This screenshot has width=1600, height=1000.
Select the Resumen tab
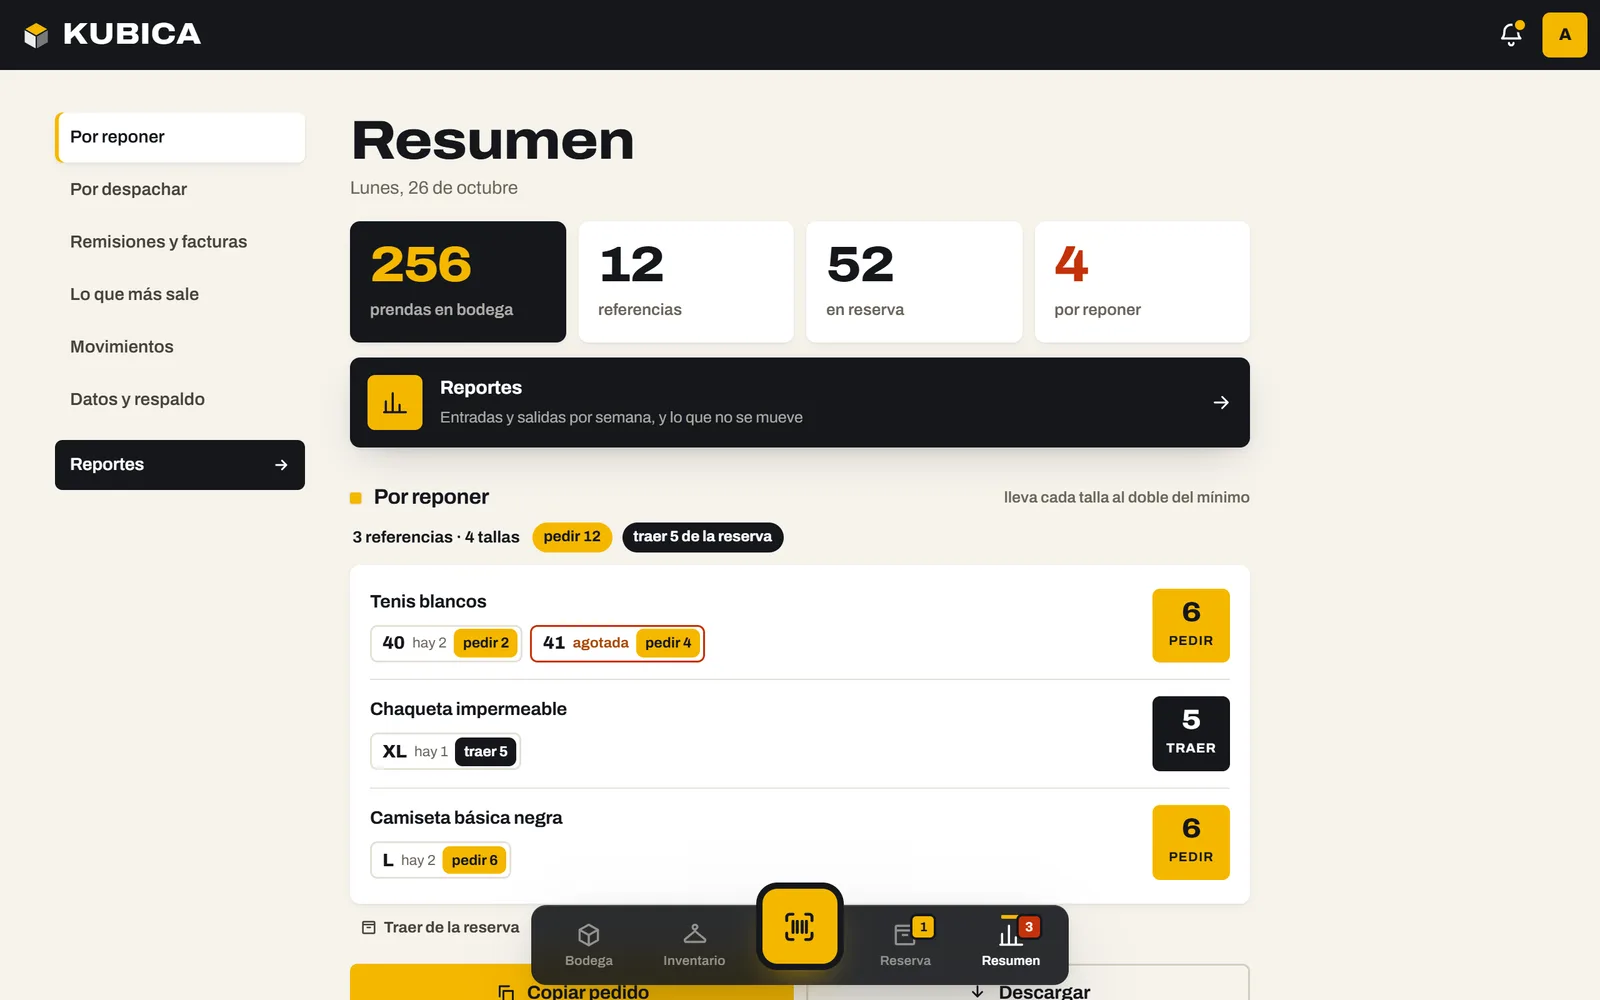click(1011, 945)
